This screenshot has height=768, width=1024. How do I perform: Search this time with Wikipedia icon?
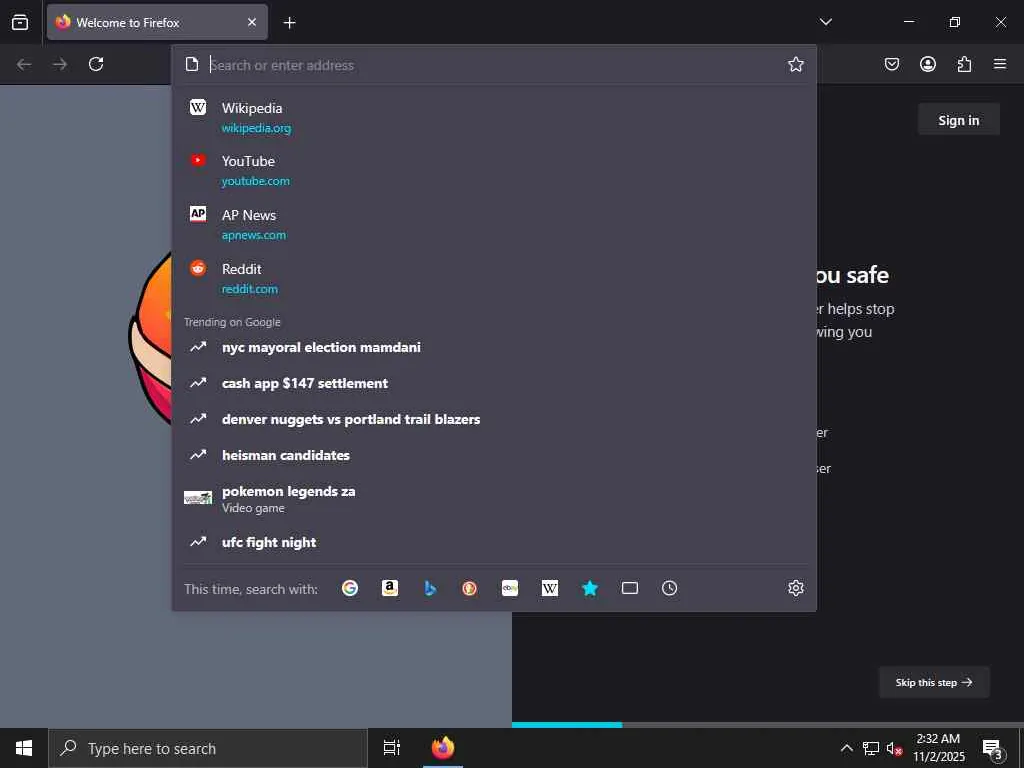pos(550,588)
